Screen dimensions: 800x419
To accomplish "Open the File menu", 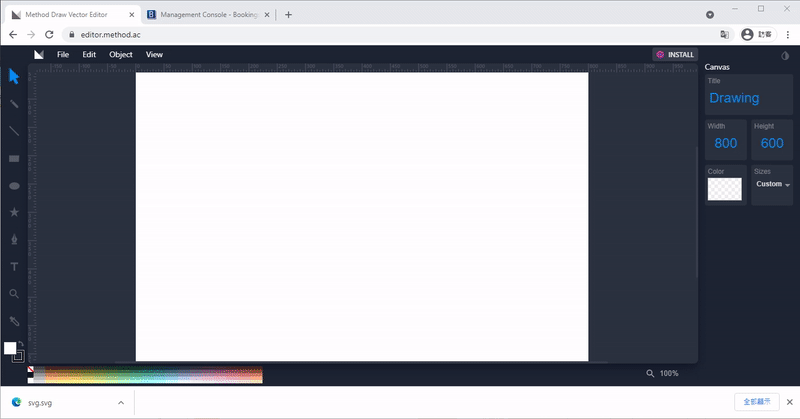I will pos(63,55).
